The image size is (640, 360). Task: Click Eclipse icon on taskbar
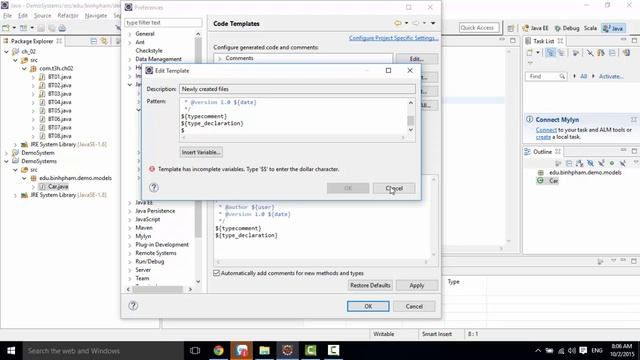click(x=288, y=351)
